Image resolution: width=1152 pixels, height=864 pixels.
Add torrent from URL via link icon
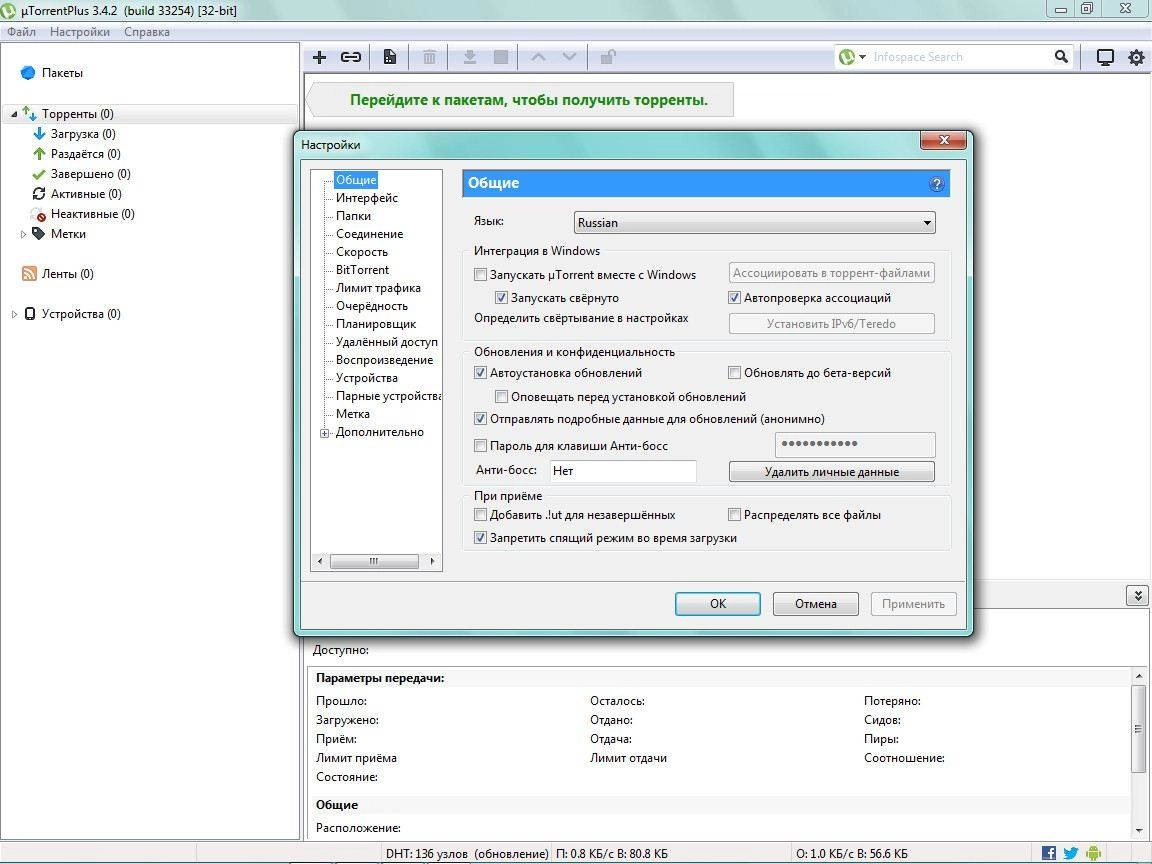coord(350,57)
